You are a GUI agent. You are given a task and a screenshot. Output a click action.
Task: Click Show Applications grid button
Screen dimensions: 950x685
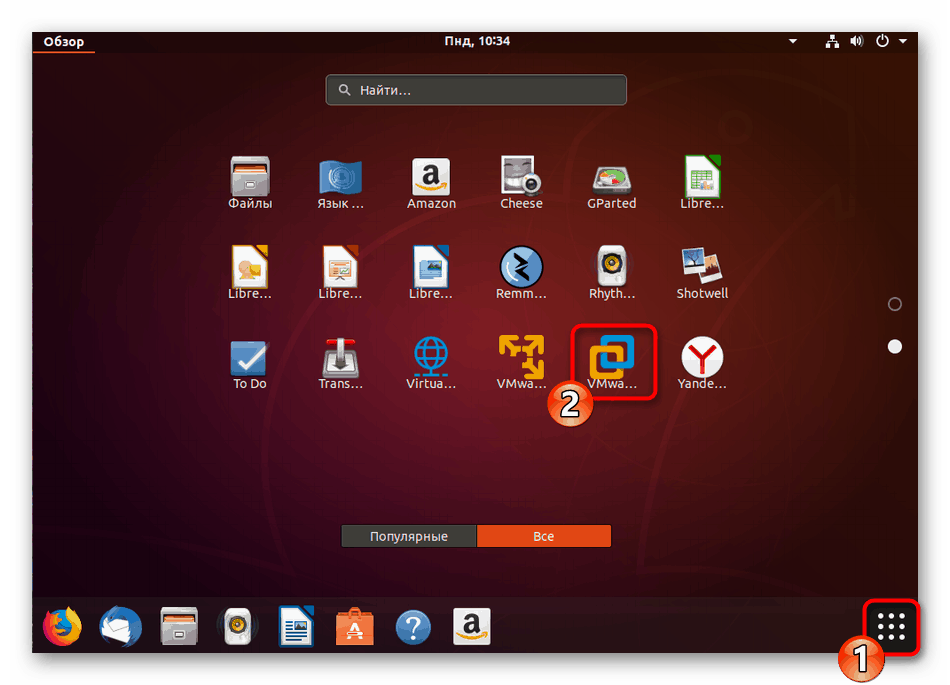(x=891, y=626)
